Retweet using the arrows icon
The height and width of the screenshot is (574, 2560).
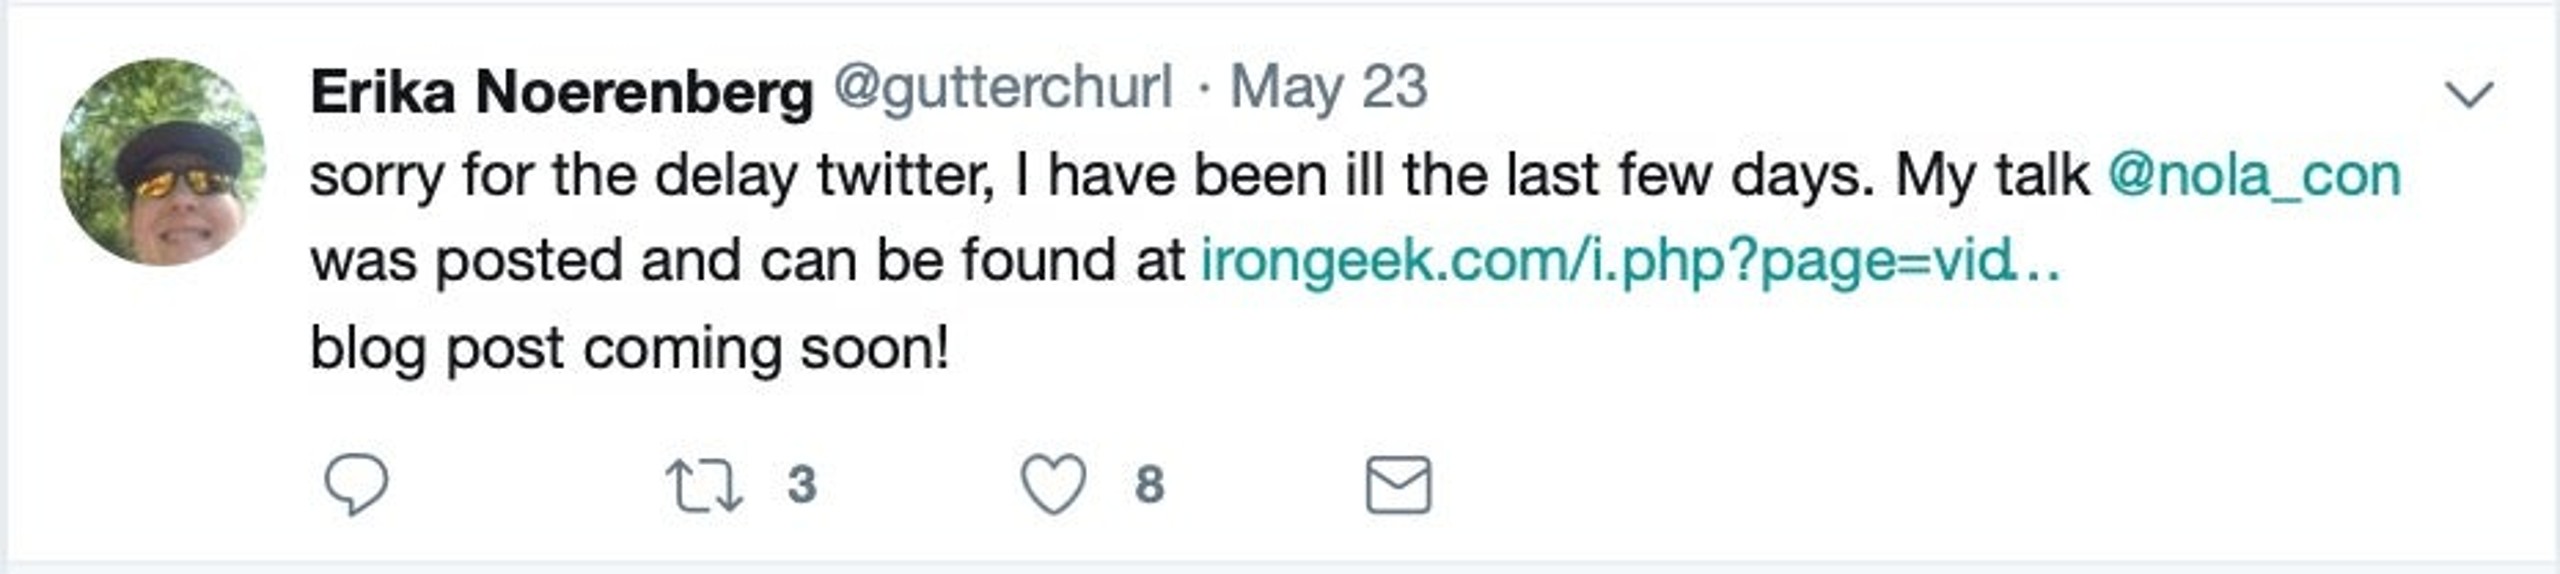[704, 485]
